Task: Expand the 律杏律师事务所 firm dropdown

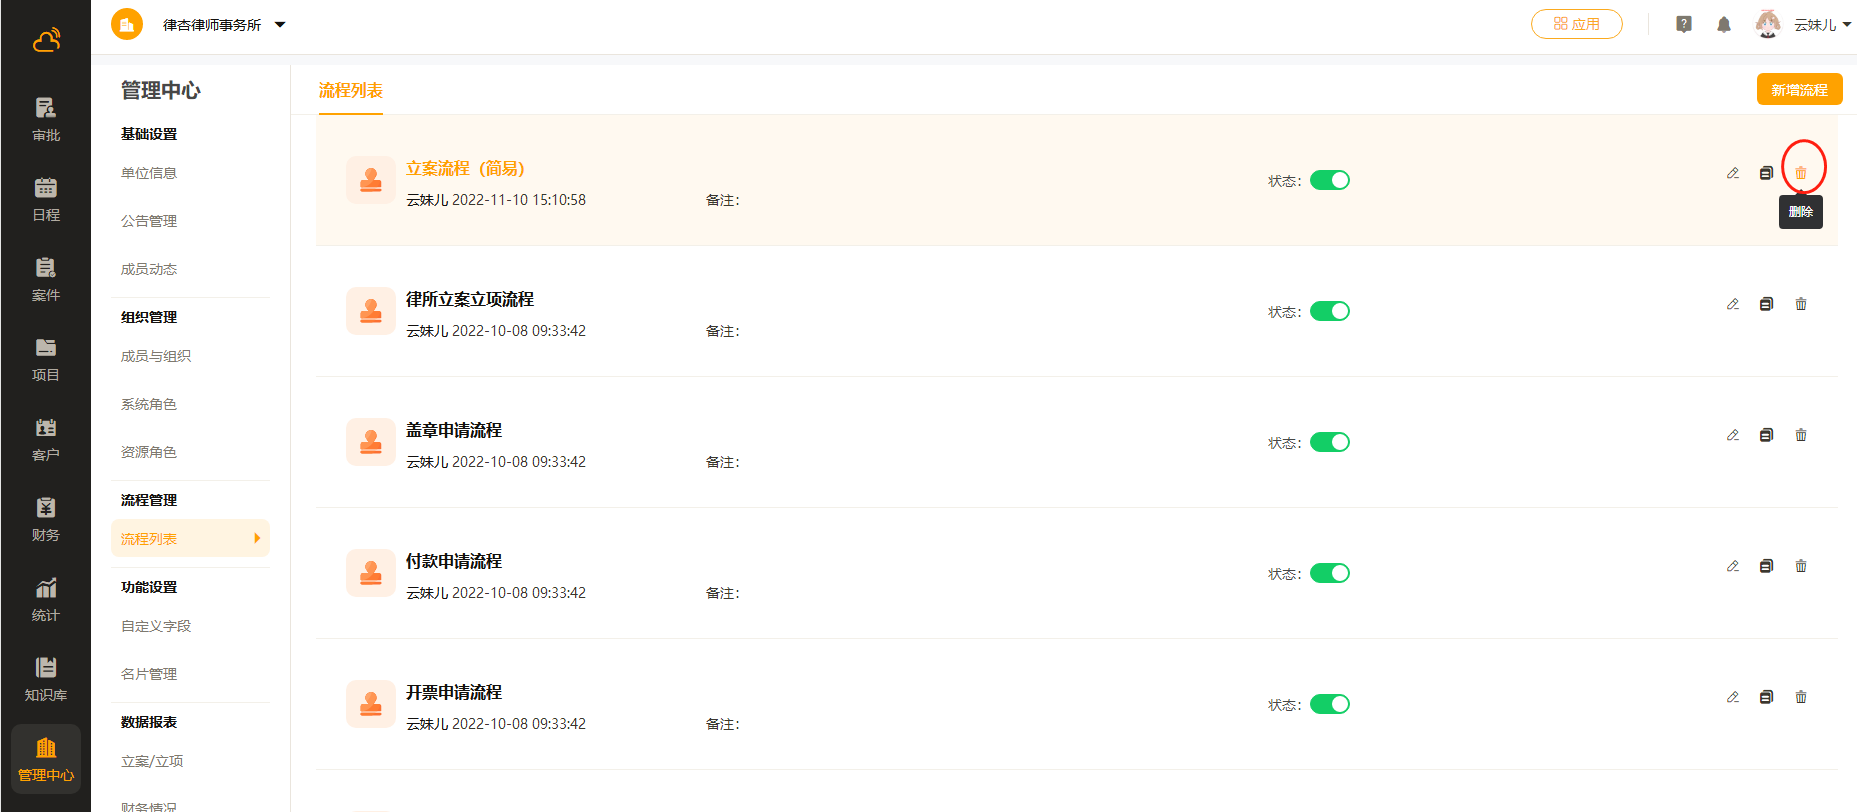Action: pos(280,25)
